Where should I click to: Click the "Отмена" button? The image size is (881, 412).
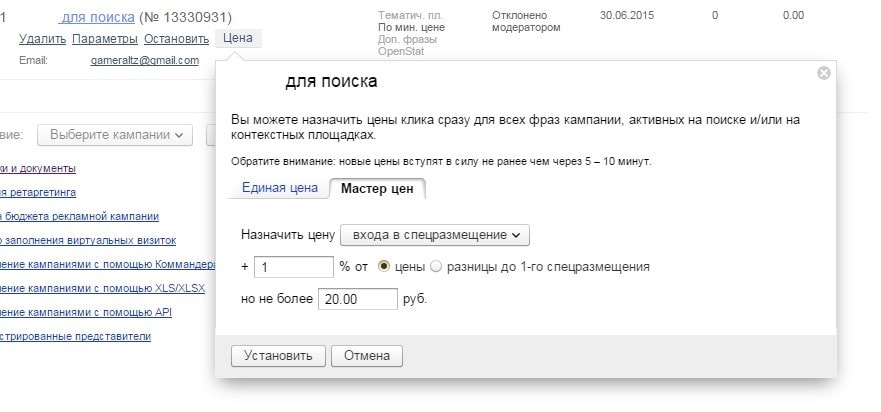click(367, 356)
